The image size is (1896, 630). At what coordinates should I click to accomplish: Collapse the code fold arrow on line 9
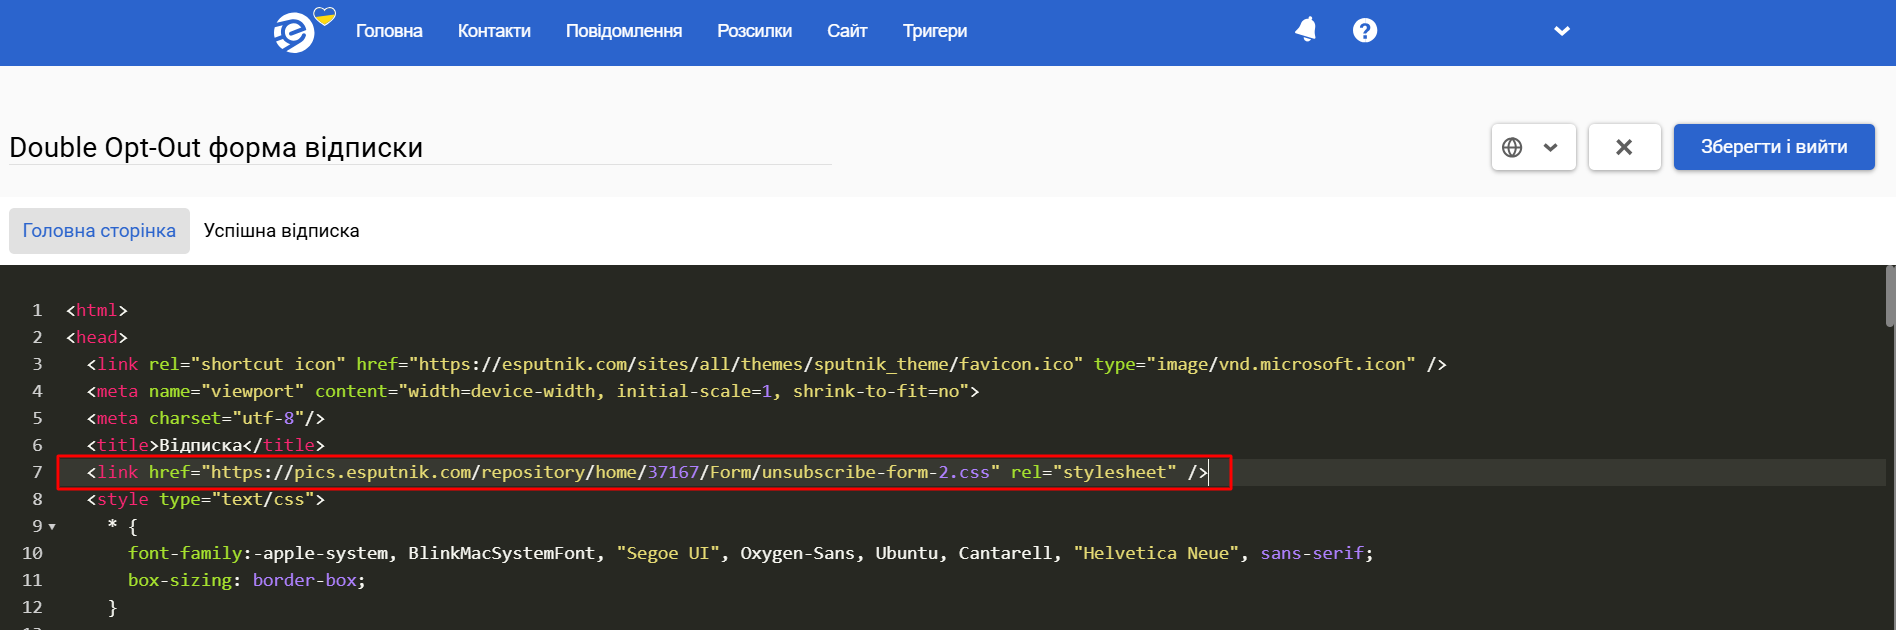(52, 526)
